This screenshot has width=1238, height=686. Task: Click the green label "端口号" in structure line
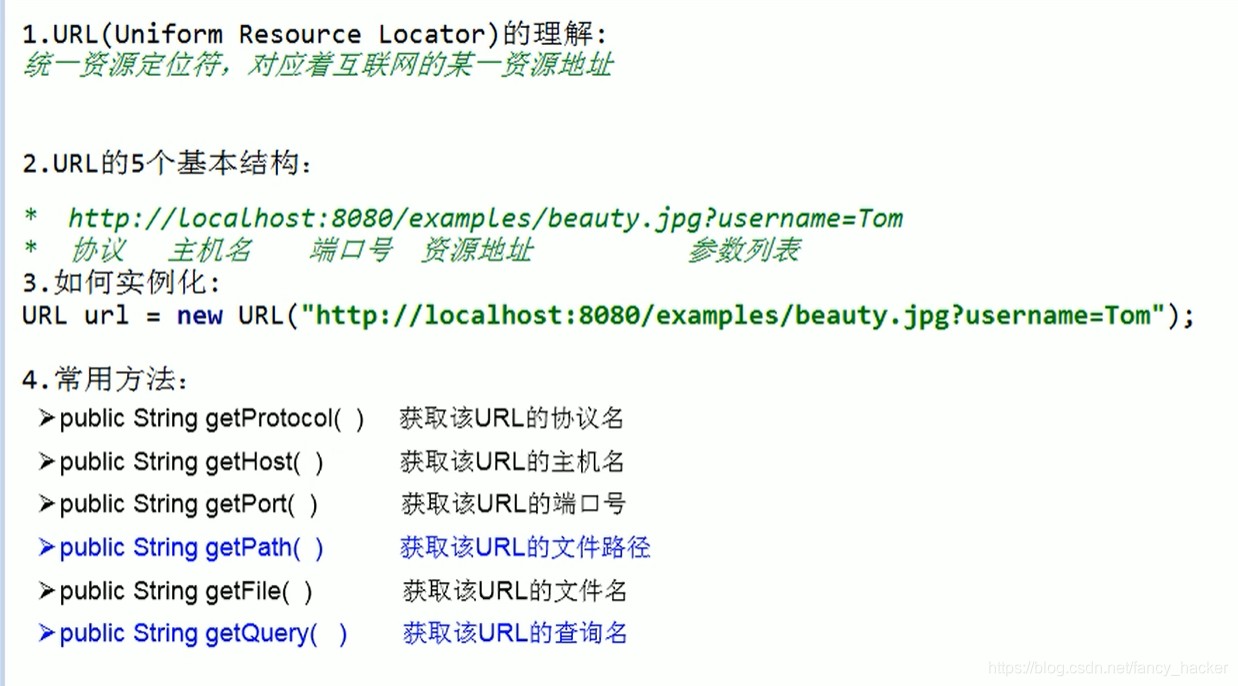[350, 250]
